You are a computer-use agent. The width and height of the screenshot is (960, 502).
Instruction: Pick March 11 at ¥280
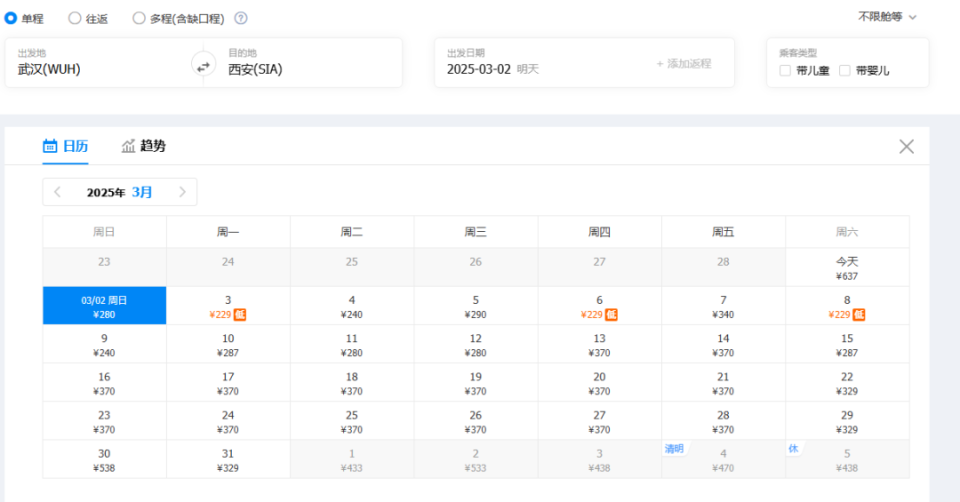click(x=352, y=344)
